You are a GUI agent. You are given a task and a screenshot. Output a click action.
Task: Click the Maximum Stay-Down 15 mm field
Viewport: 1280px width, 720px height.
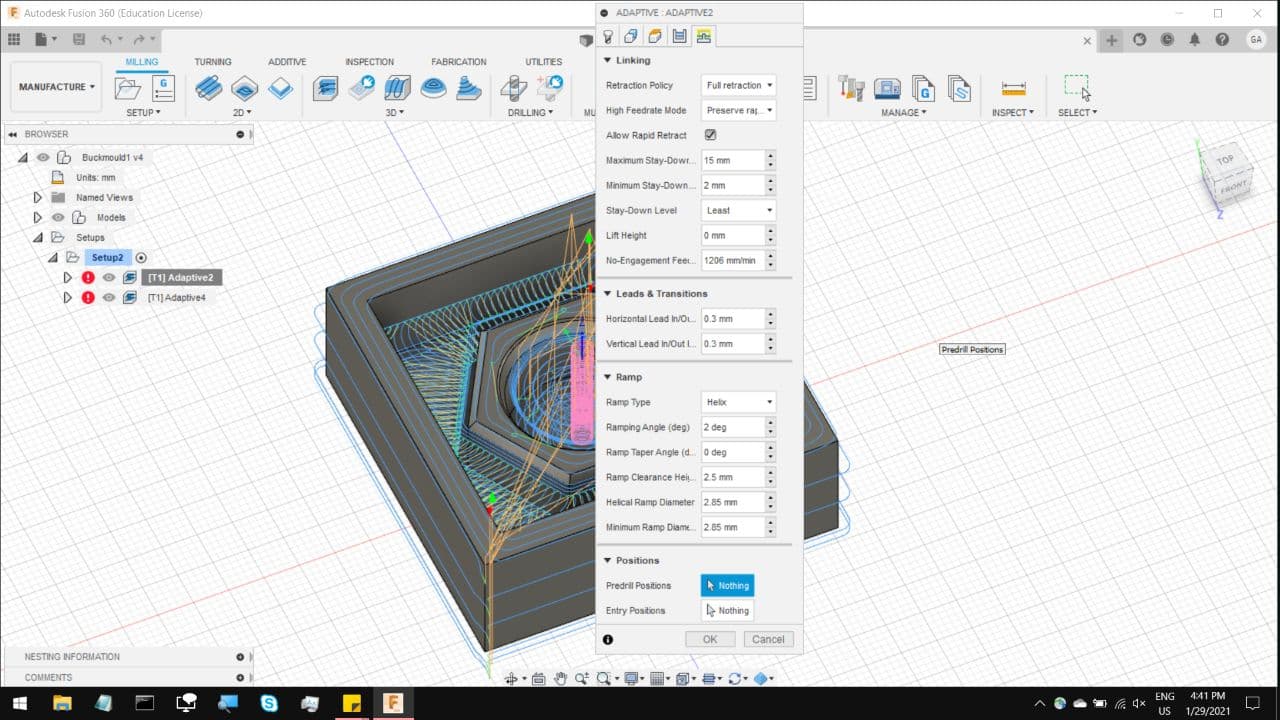coord(732,160)
